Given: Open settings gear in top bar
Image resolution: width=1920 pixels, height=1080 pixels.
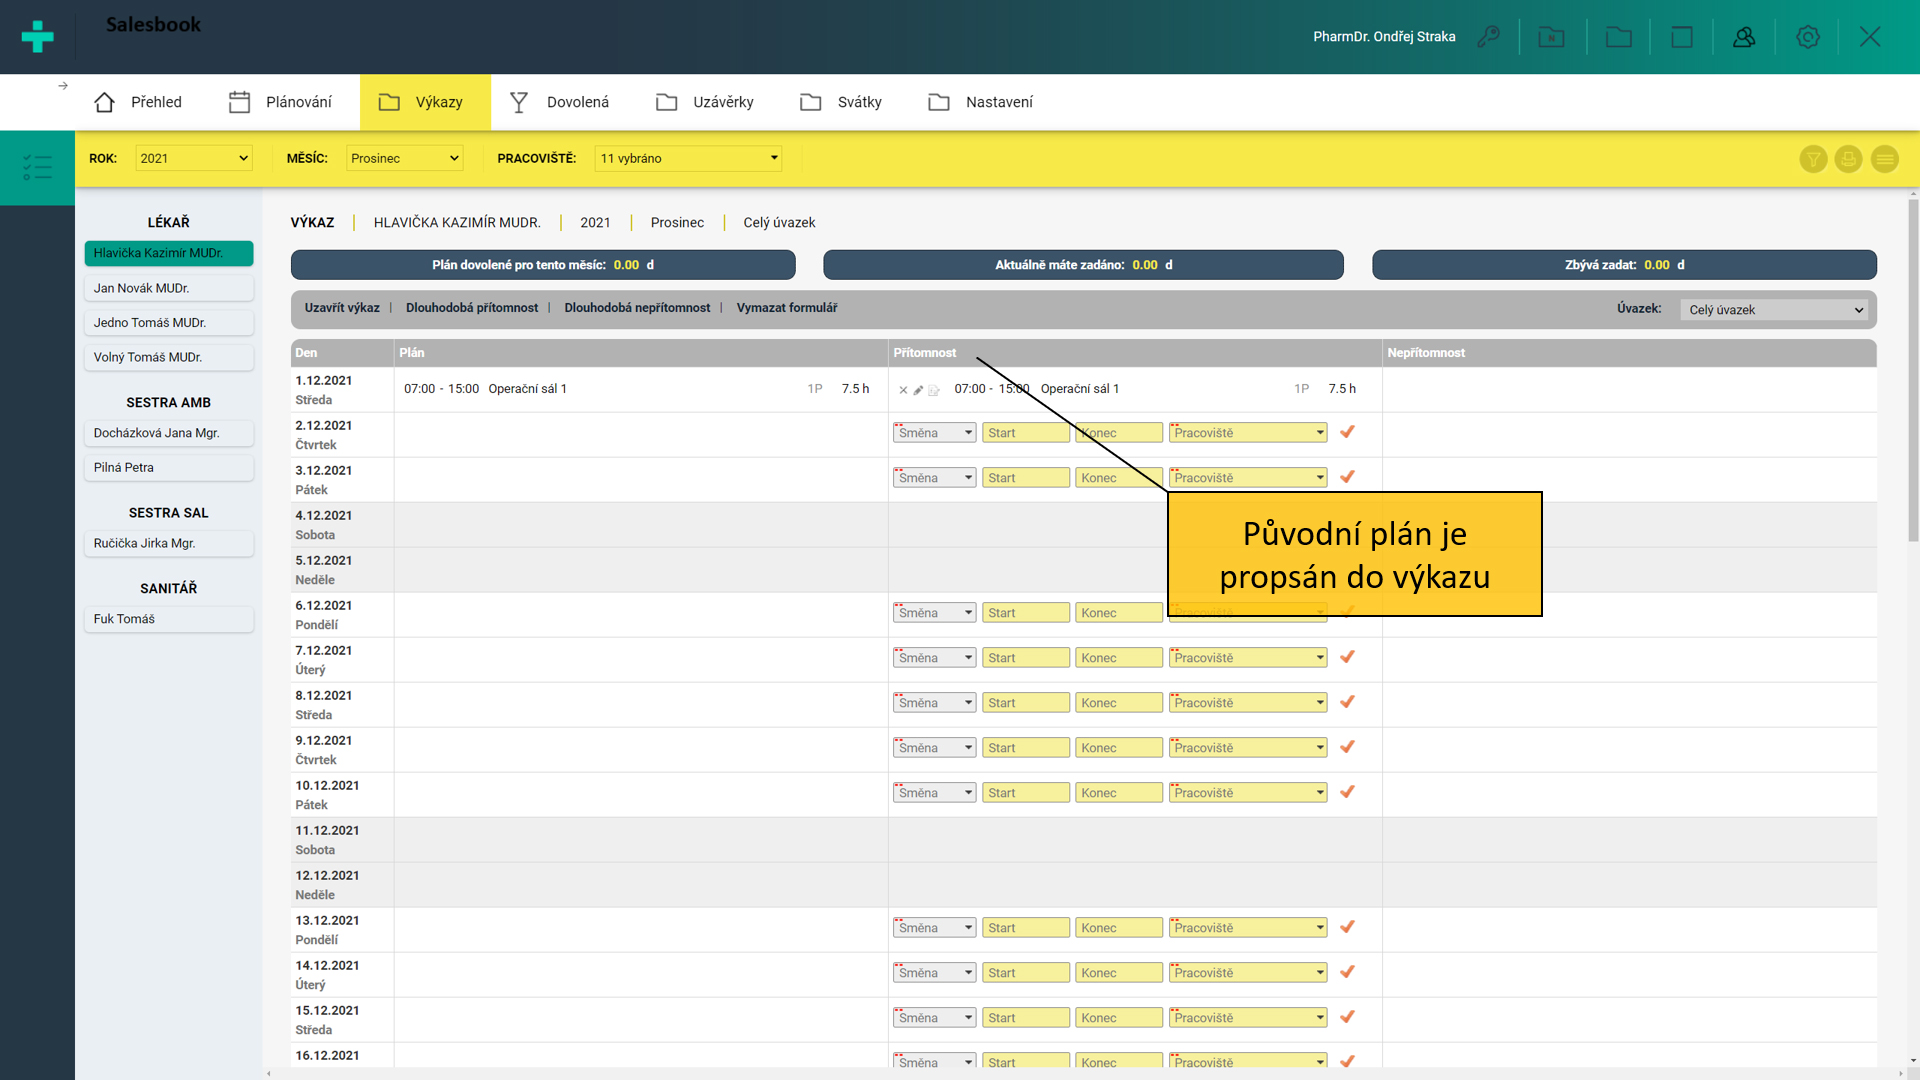Looking at the screenshot, I should tap(1807, 37).
